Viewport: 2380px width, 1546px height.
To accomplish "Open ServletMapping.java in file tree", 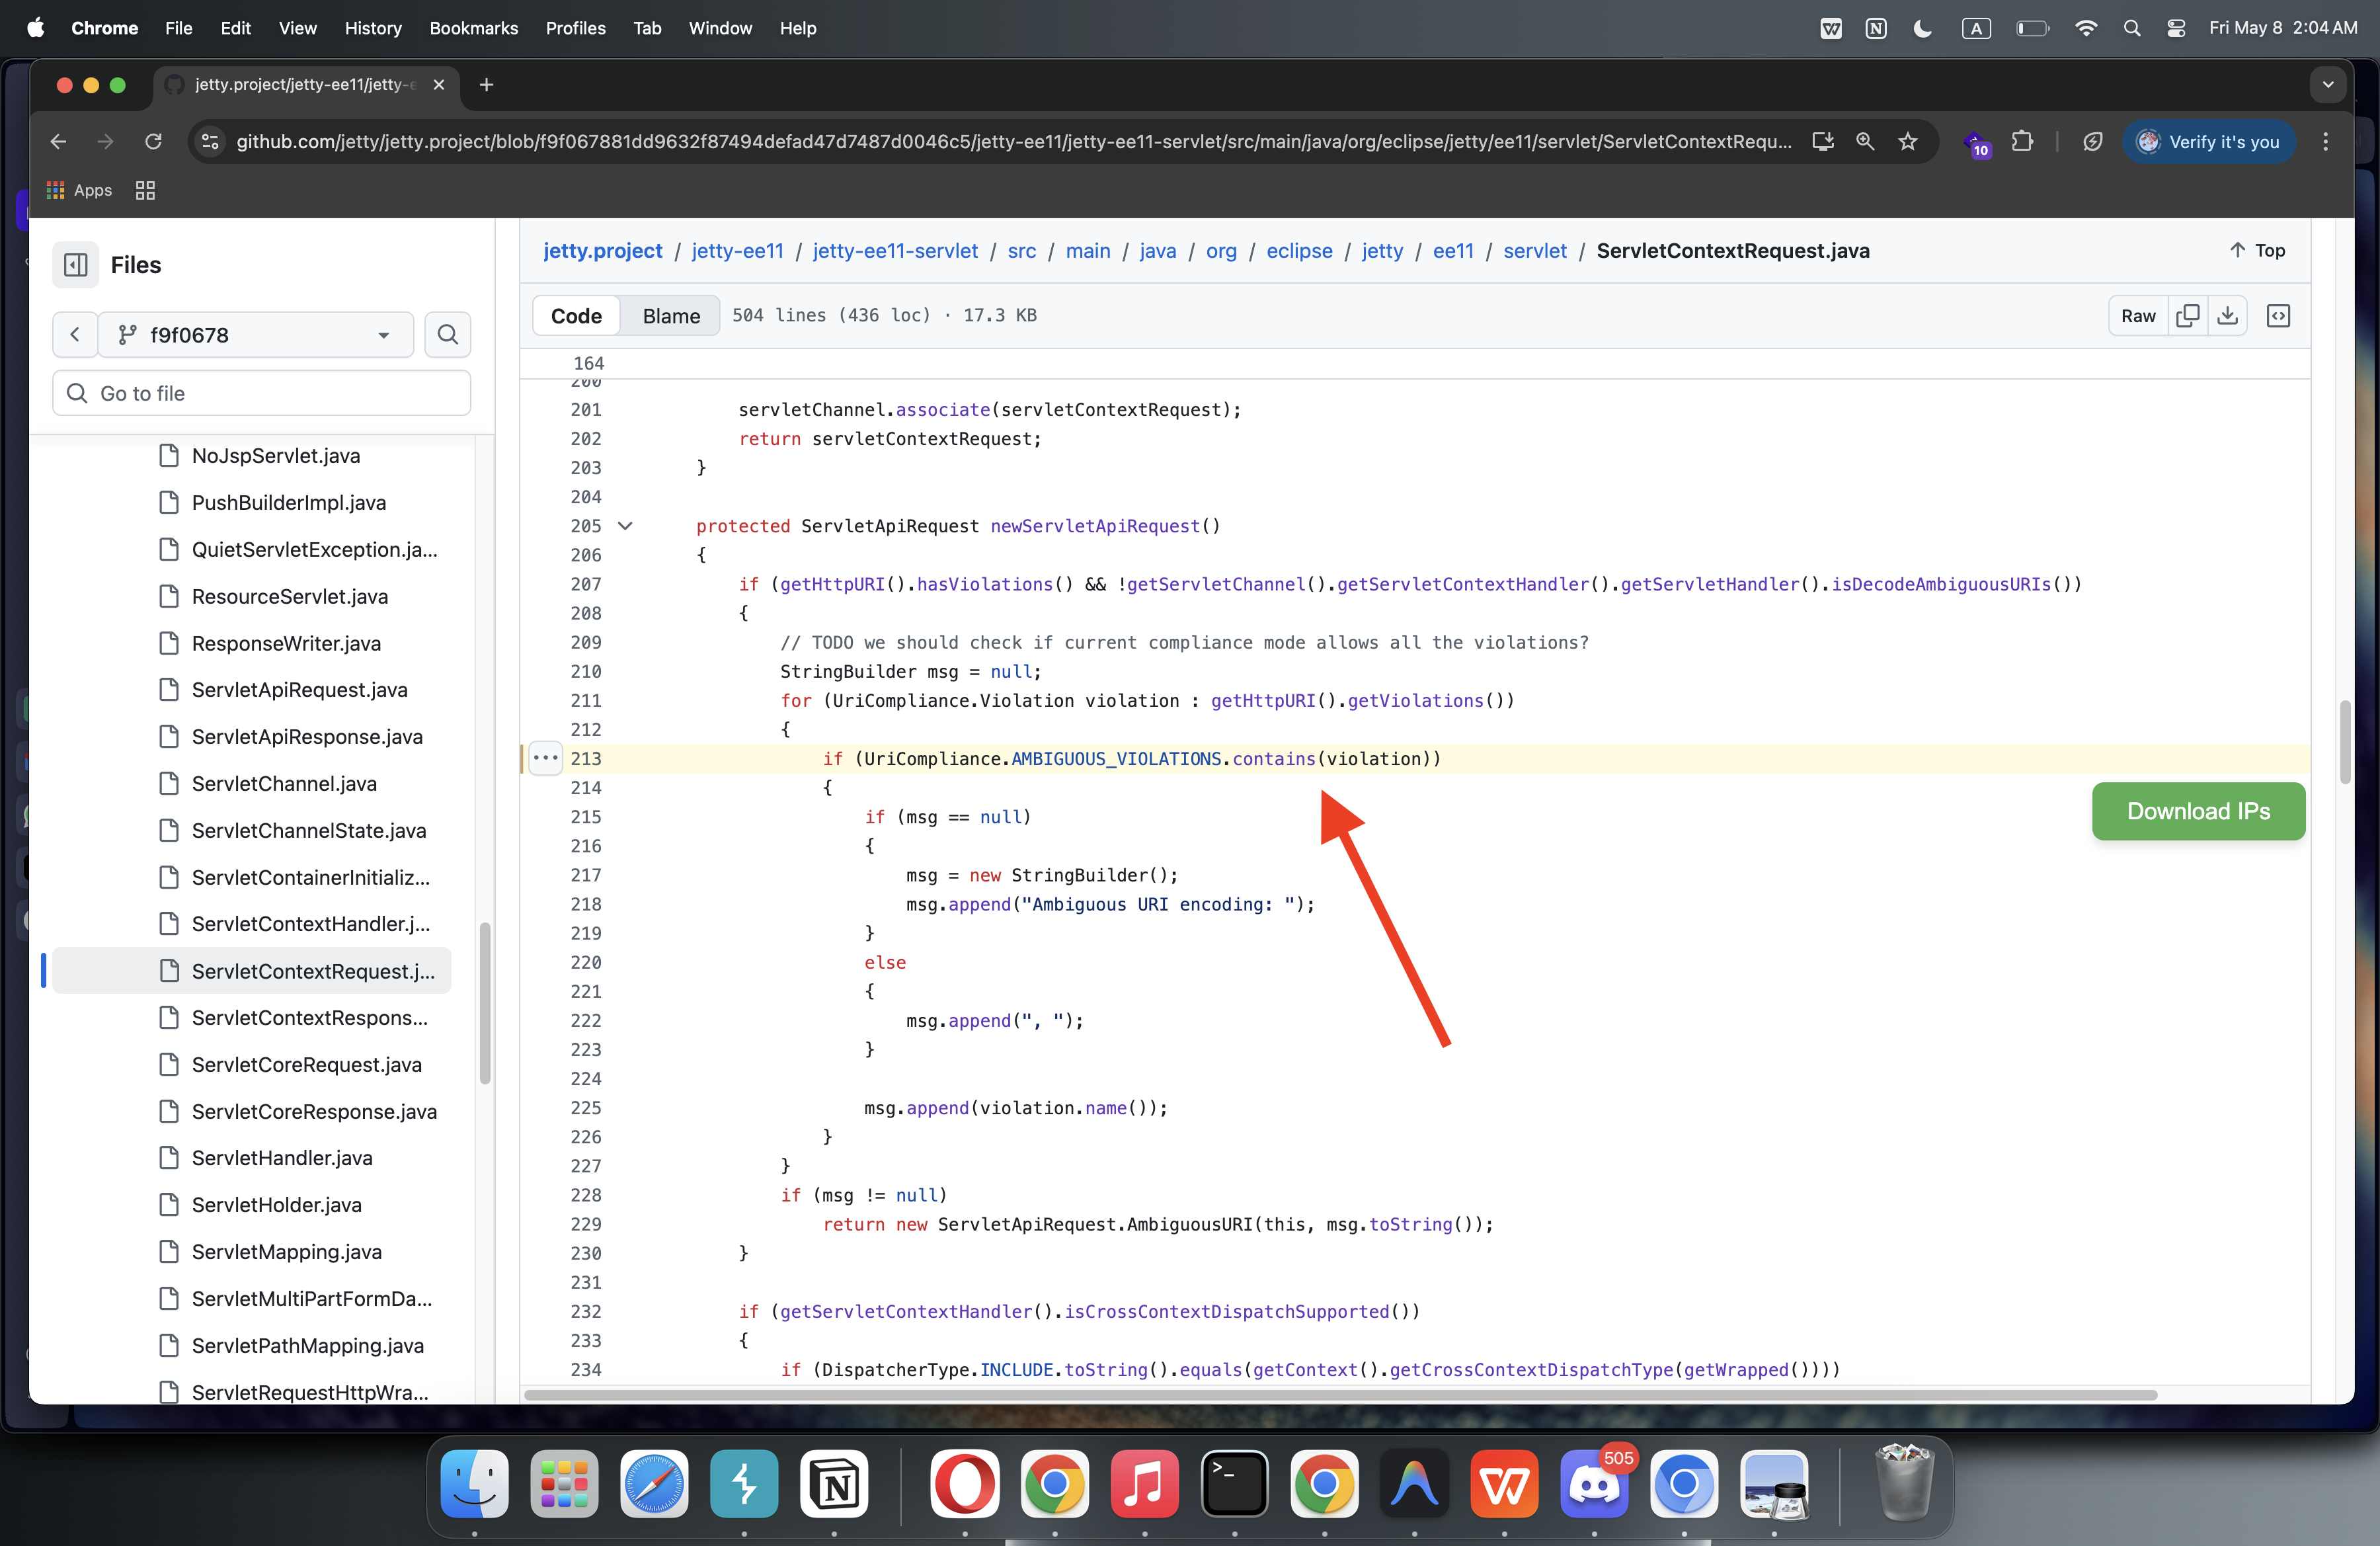I will pyautogui.click(x=287, y=1251).
